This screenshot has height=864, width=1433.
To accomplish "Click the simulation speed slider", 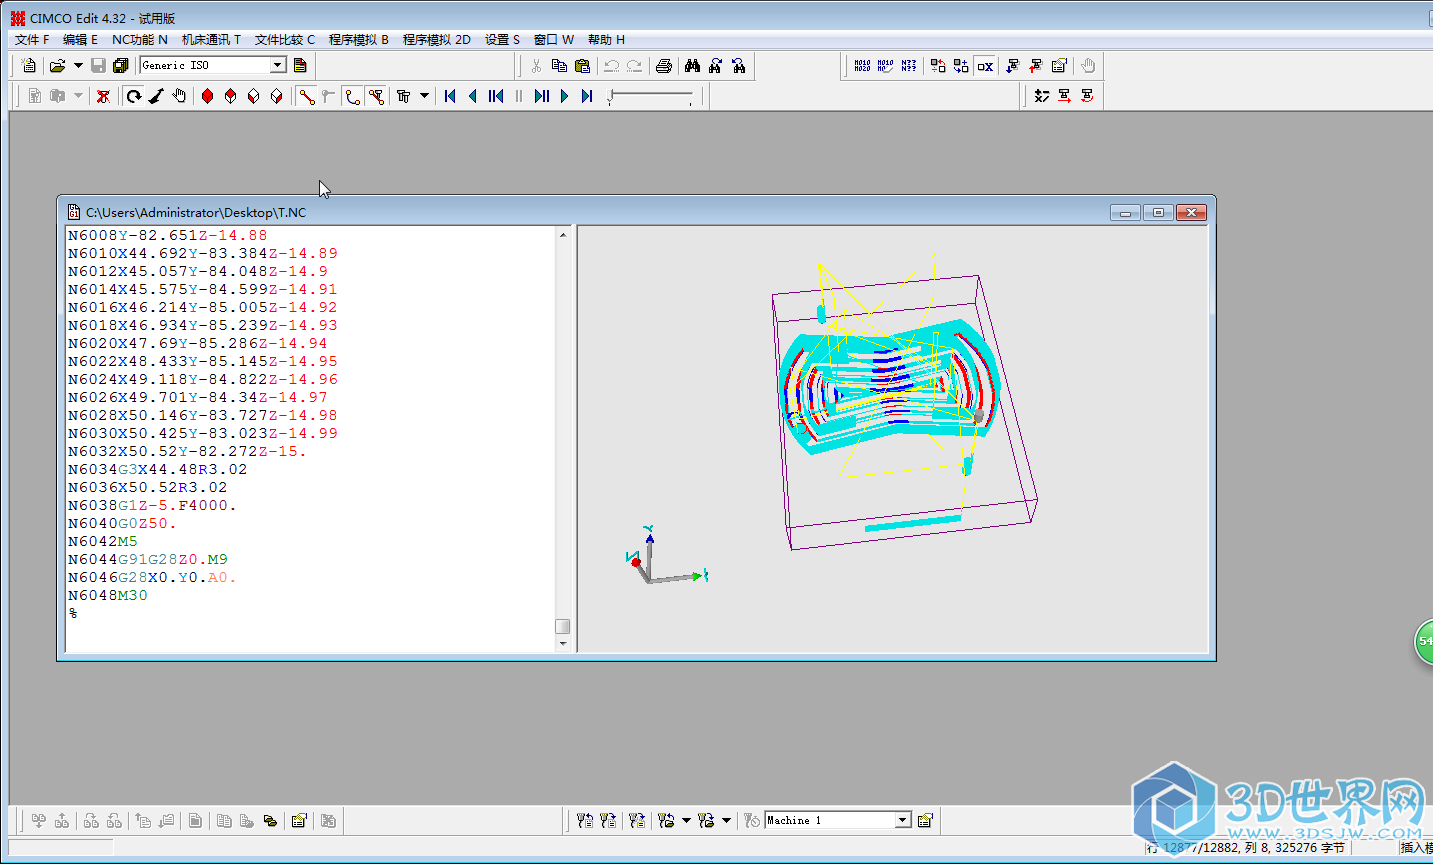I will pyautogui.click(x=650, y=96).
